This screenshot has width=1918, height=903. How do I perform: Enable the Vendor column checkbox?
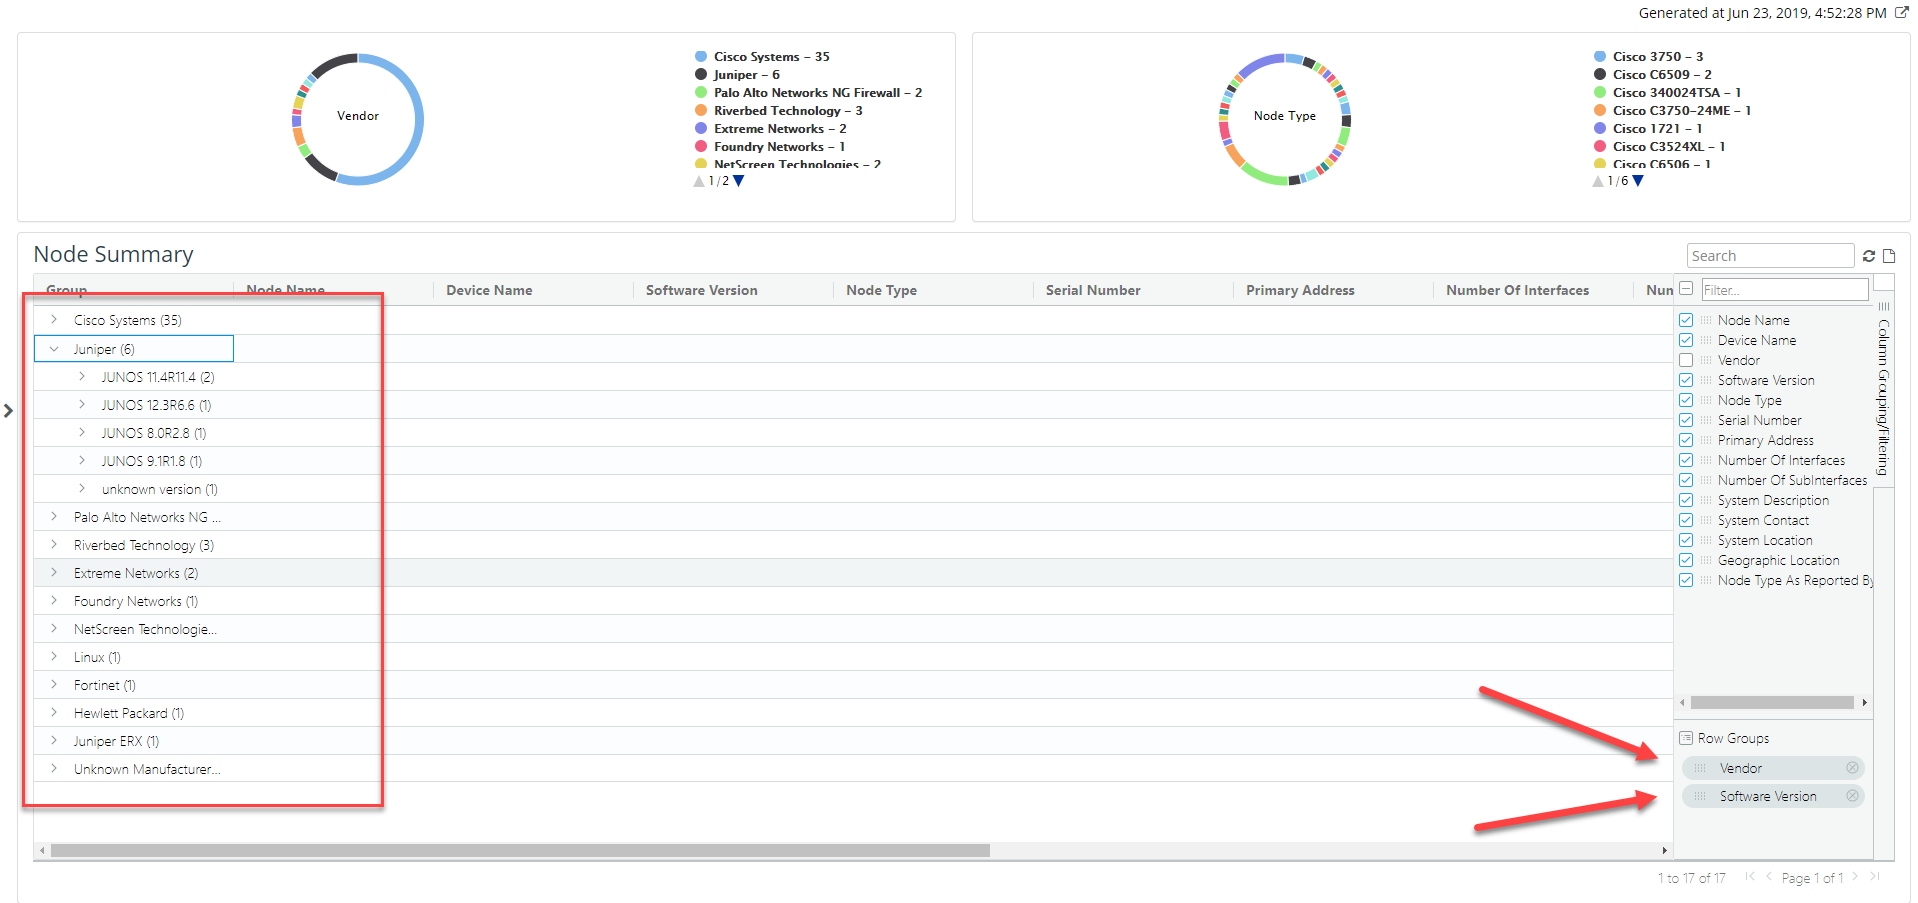[x=1686, y=360]
